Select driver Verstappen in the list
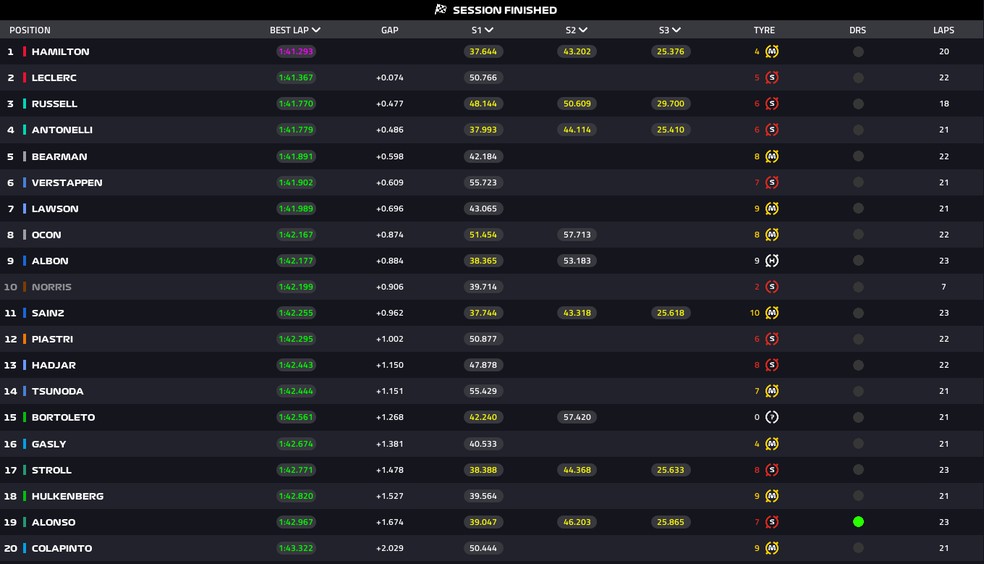This screenshot has height=564, width=984. pos(67,183)
